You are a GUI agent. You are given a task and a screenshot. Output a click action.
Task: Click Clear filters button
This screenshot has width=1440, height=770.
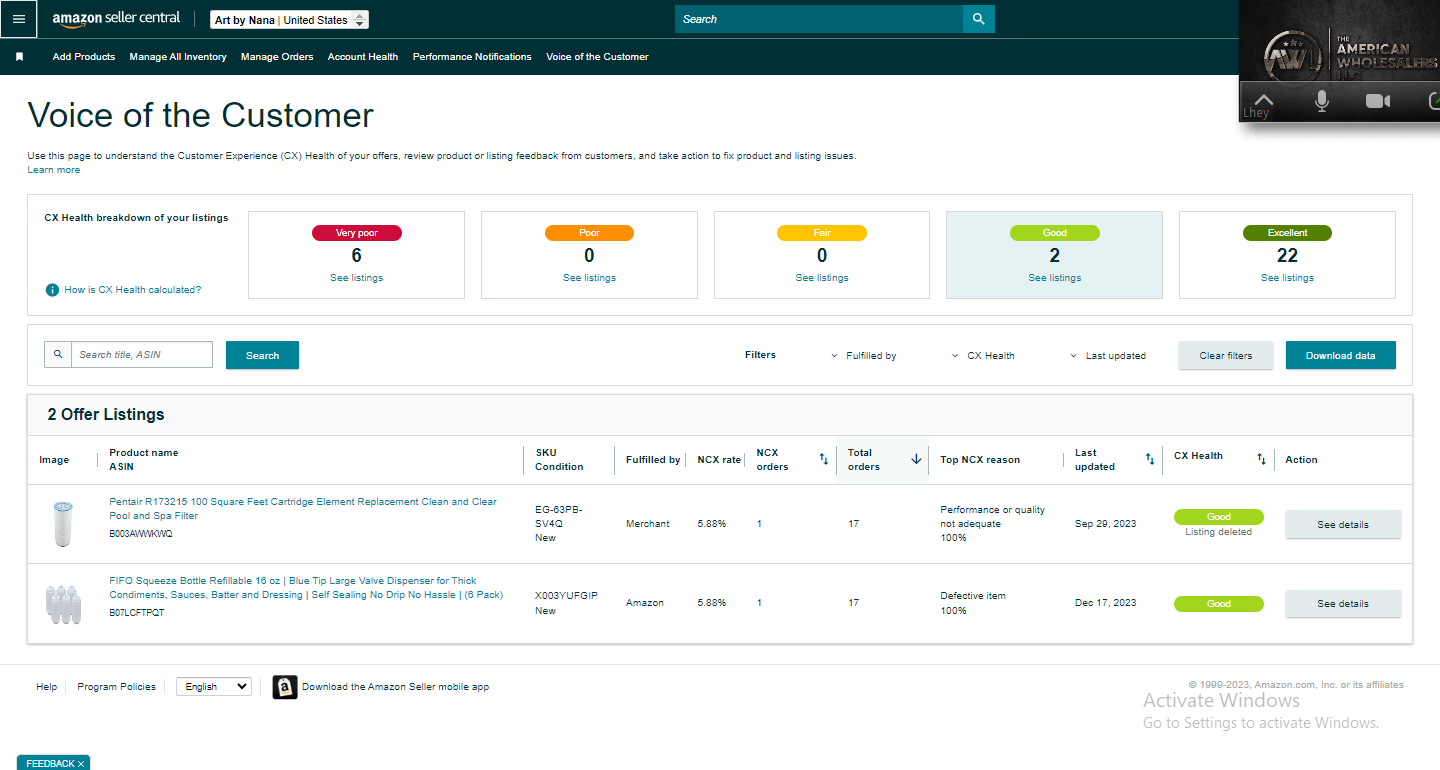pos(1226,355)
